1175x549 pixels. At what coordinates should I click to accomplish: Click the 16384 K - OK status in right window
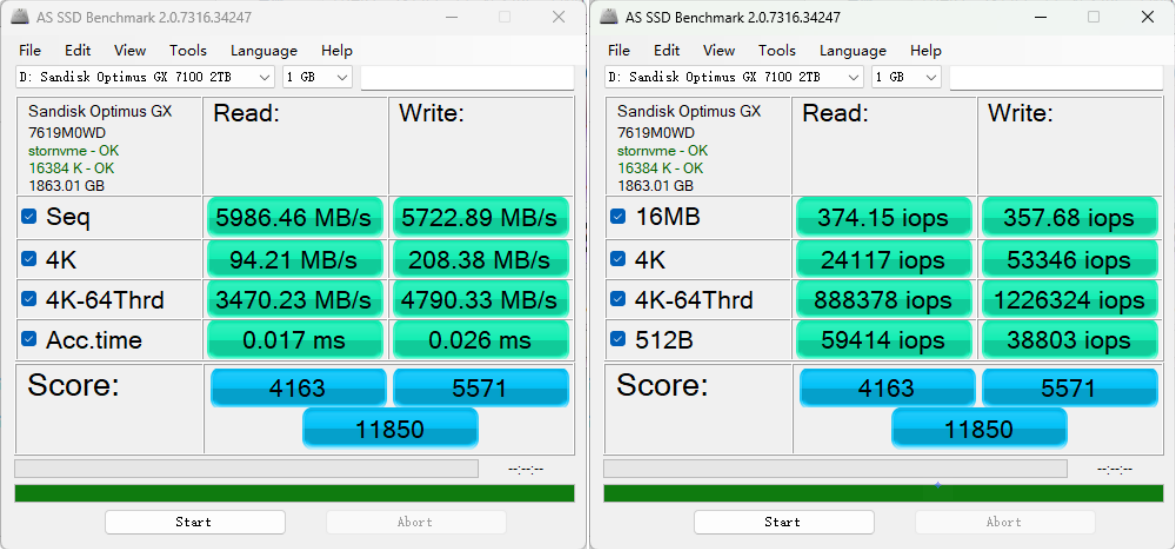coord(660,169)
